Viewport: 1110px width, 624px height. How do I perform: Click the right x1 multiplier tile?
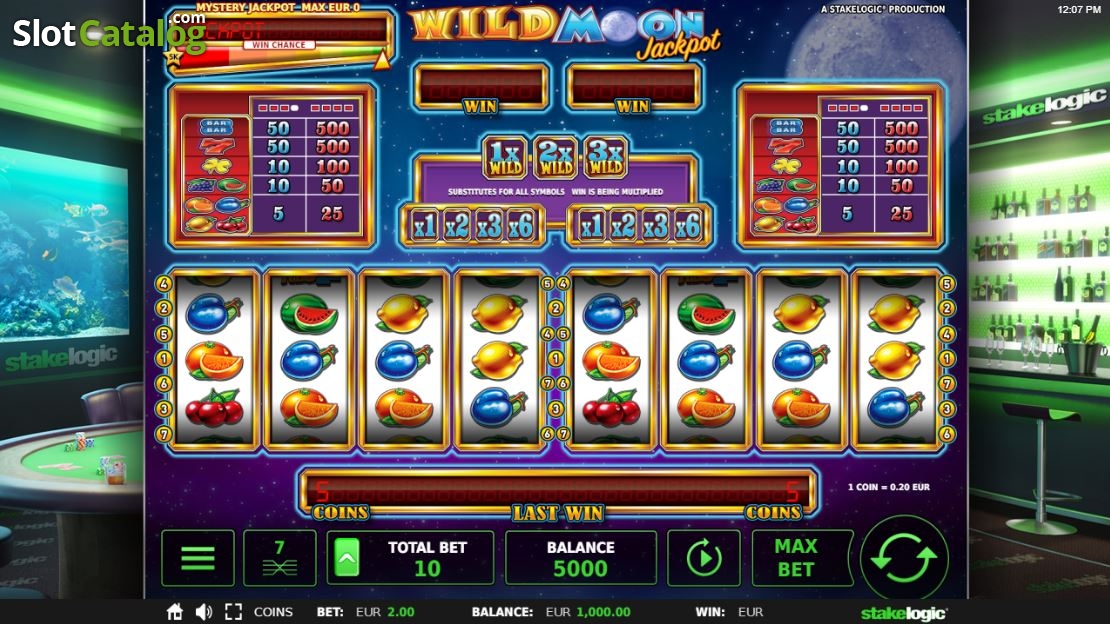(592, 227)
